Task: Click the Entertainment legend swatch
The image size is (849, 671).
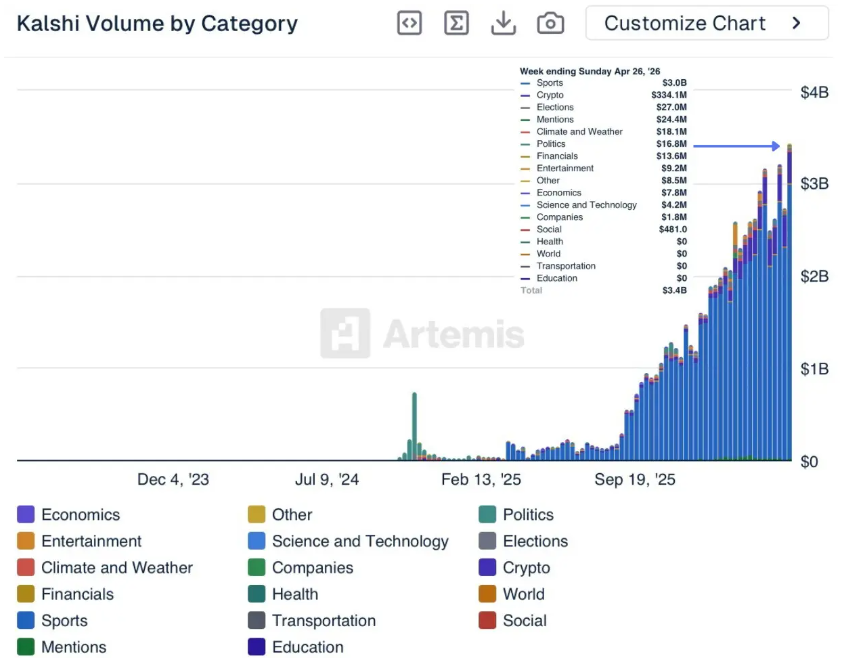Action: coord(26,541)
